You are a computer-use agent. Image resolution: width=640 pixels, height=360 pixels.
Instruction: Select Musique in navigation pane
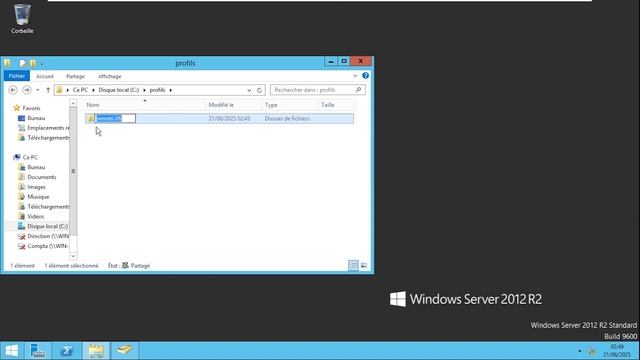pos(38,197)
